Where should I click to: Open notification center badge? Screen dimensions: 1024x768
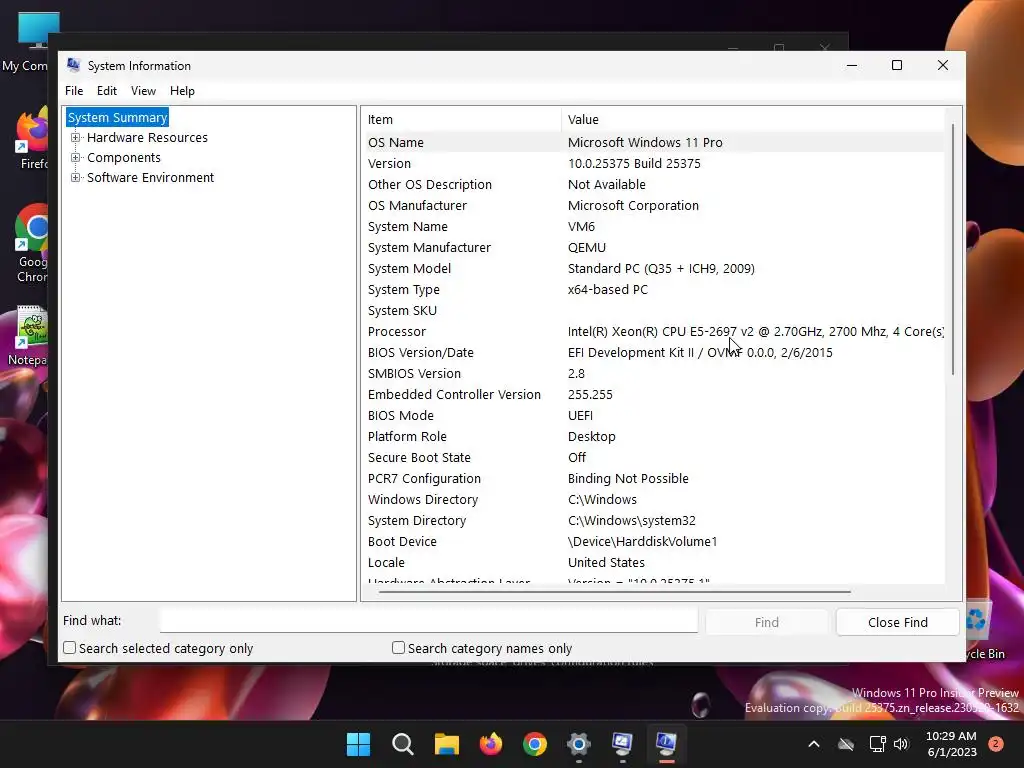996,744
